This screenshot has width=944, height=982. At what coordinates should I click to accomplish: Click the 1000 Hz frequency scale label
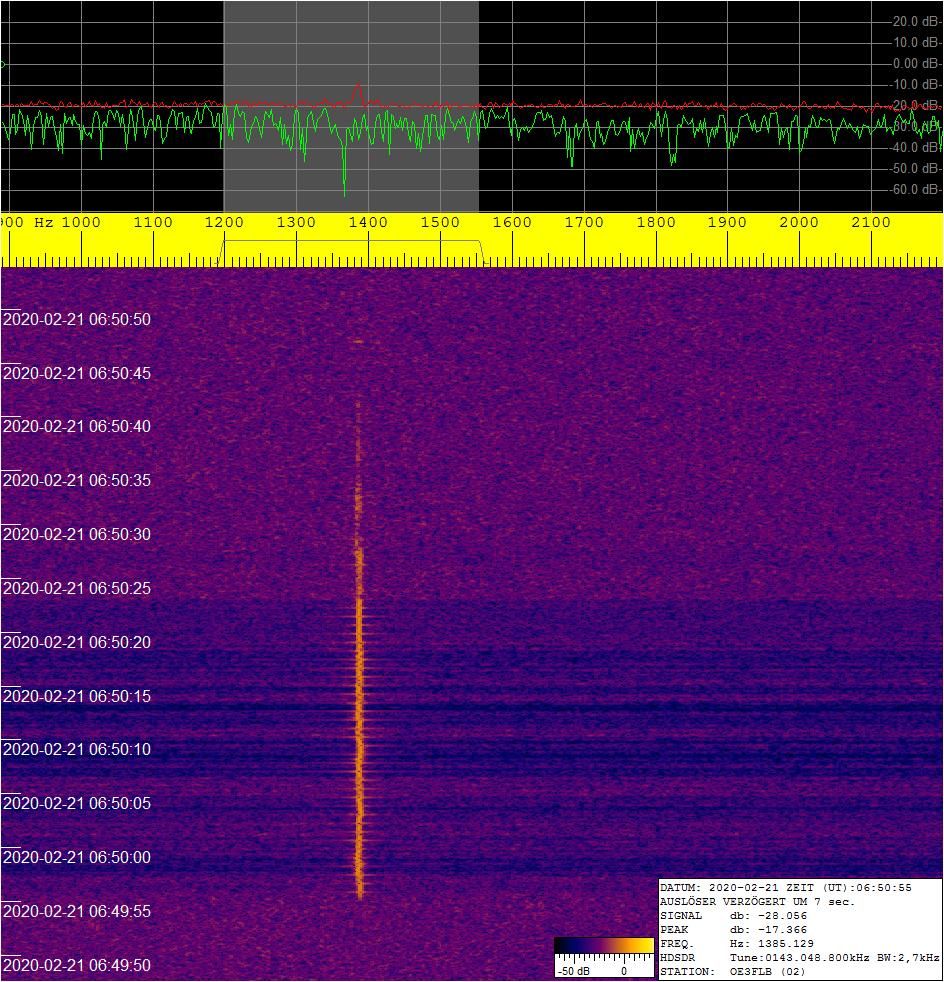tap(81, 222)
